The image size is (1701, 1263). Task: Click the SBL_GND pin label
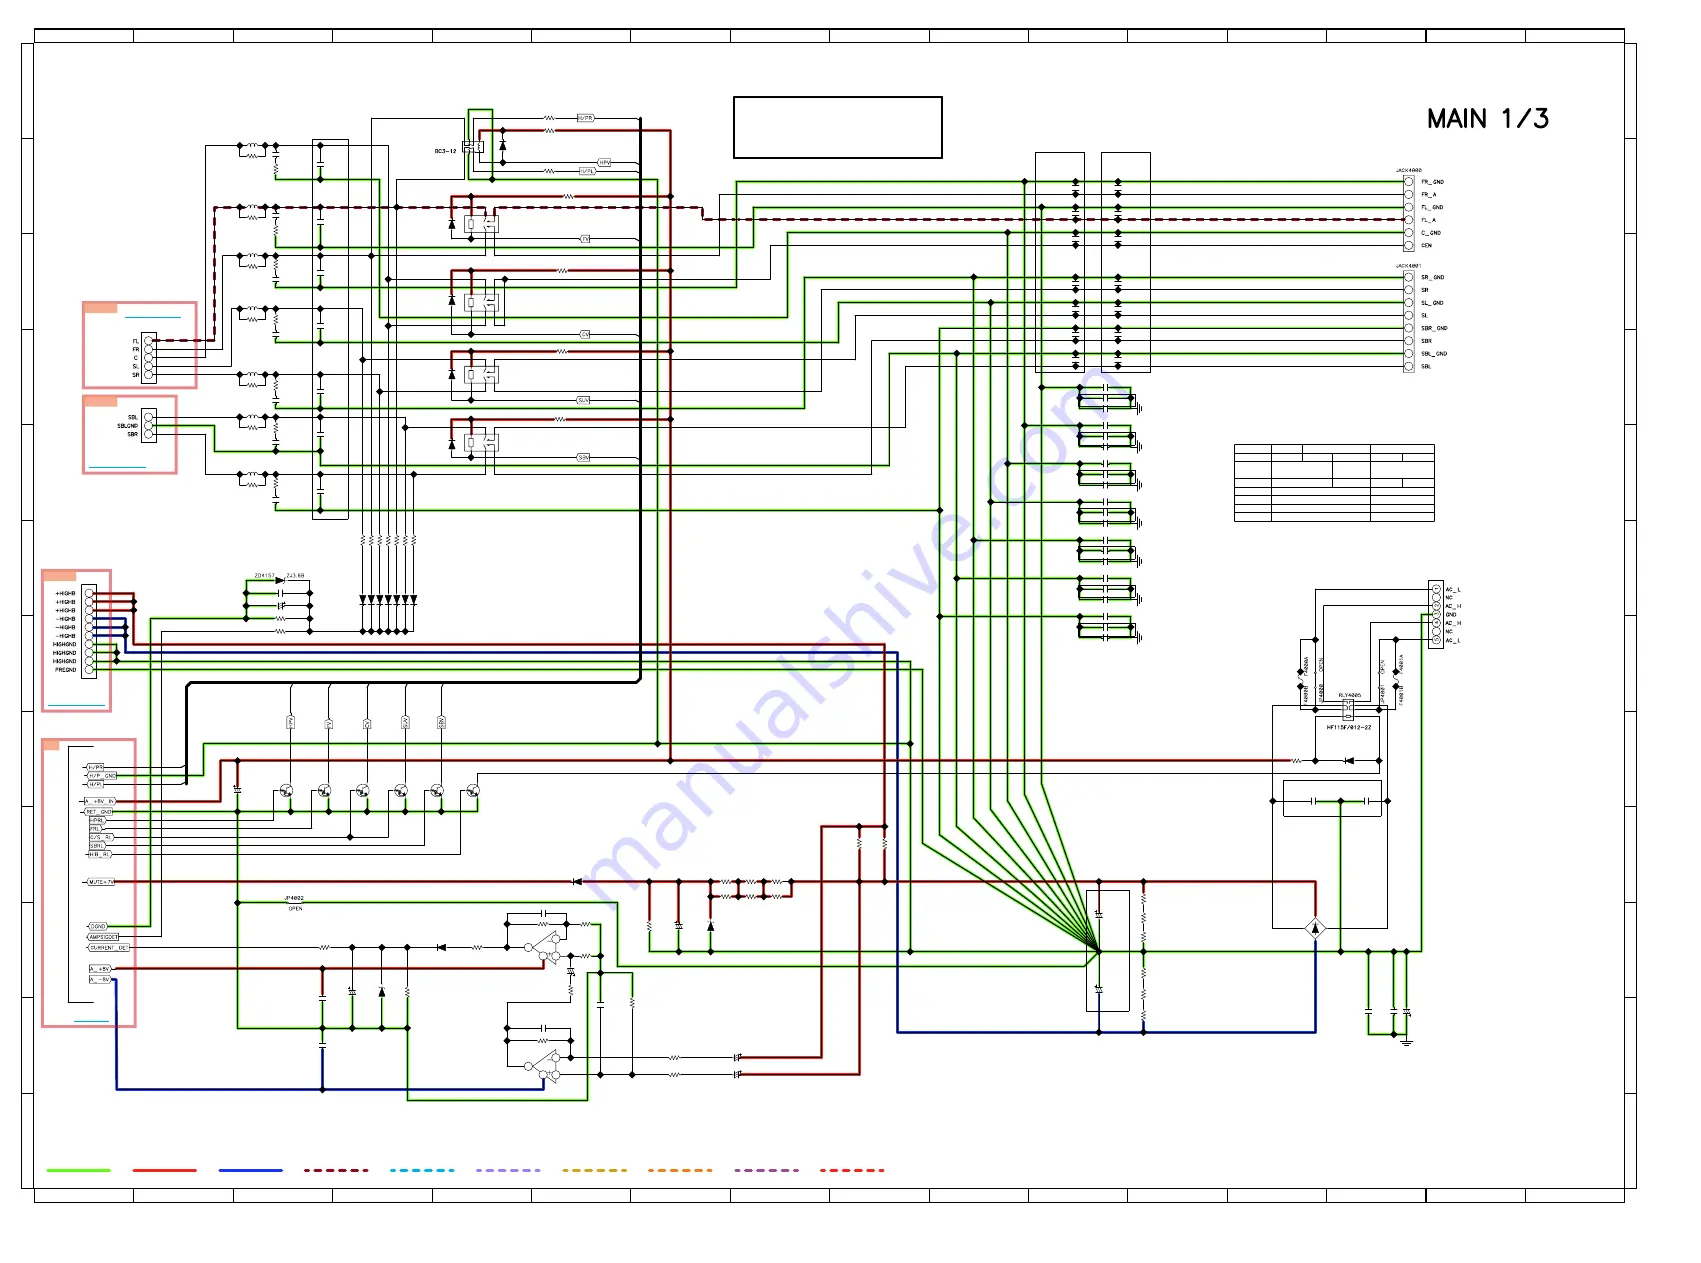point(1434,354)
